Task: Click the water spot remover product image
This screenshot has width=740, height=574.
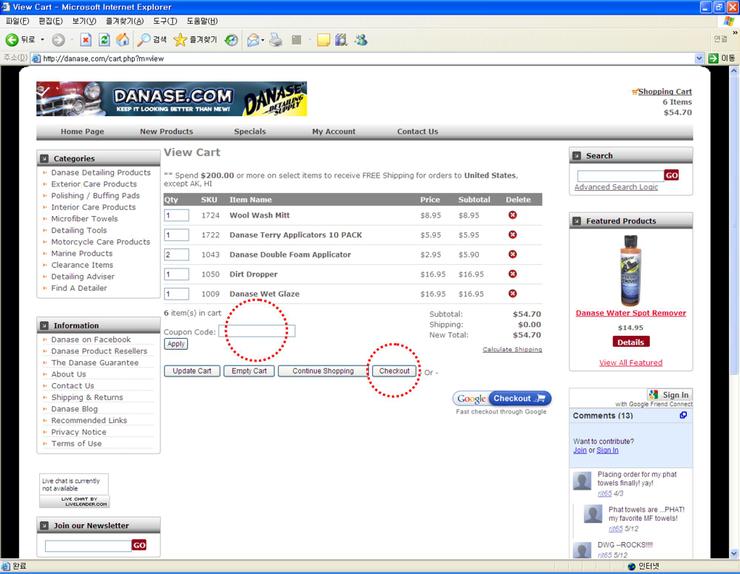Action: [631, 270]
